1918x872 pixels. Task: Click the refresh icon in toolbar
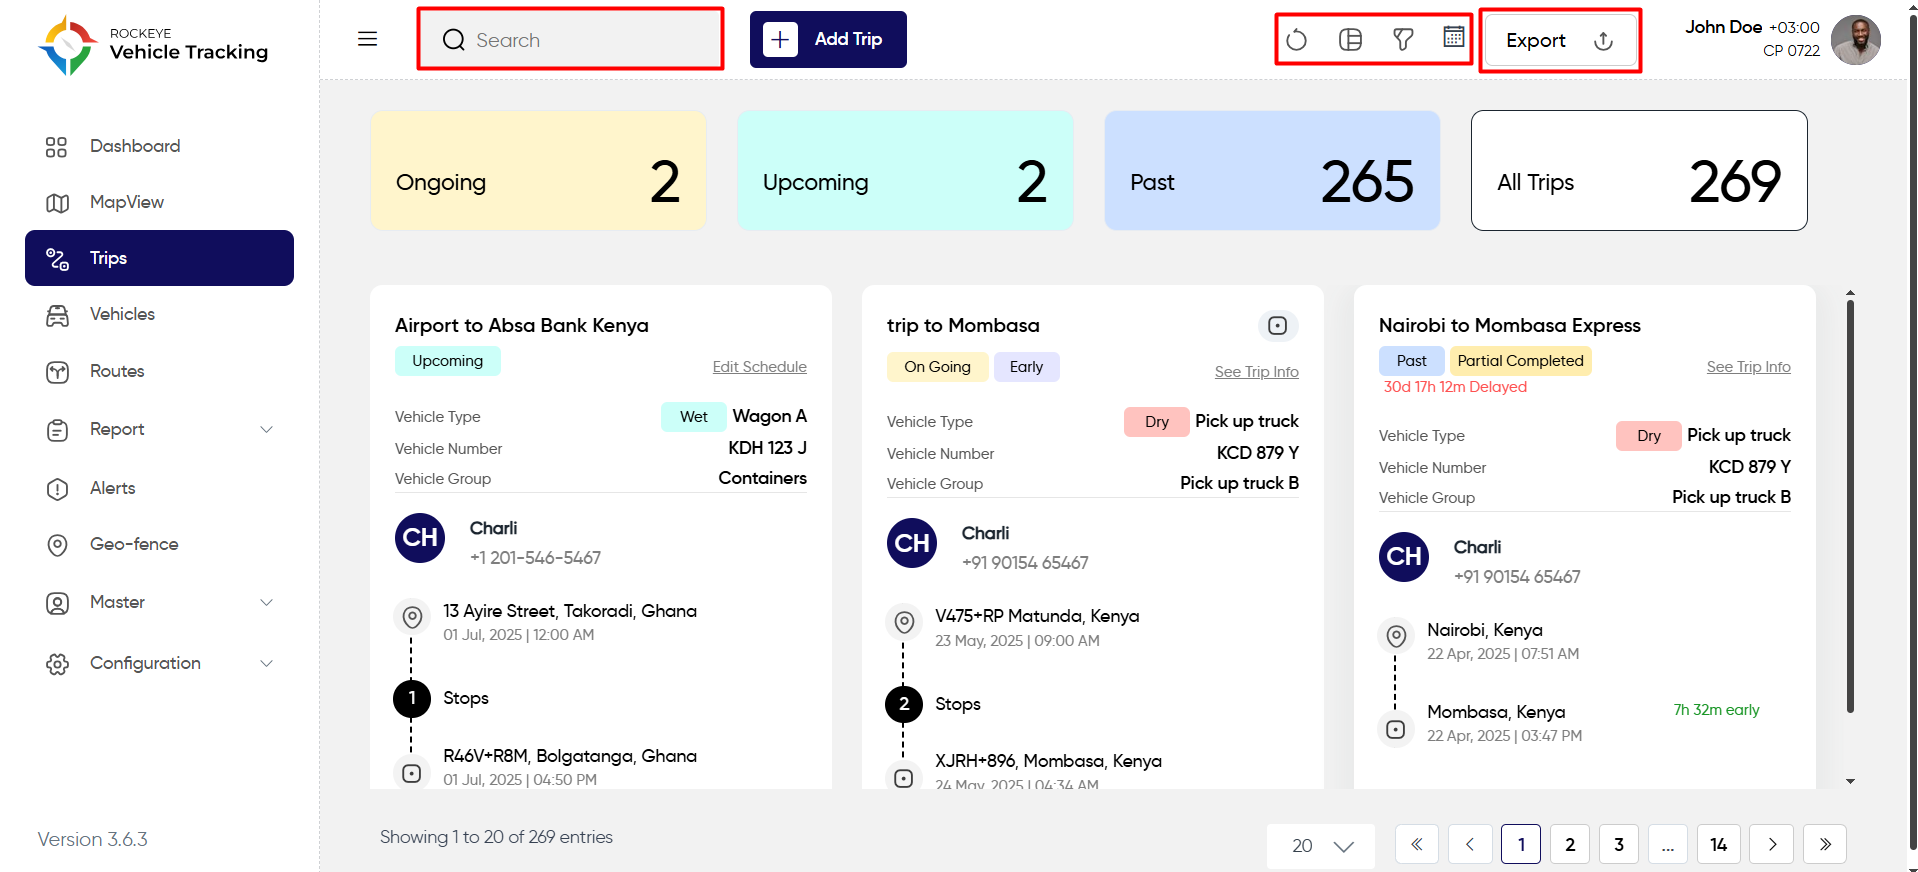pyautogui.click(x=1297, y=40)
